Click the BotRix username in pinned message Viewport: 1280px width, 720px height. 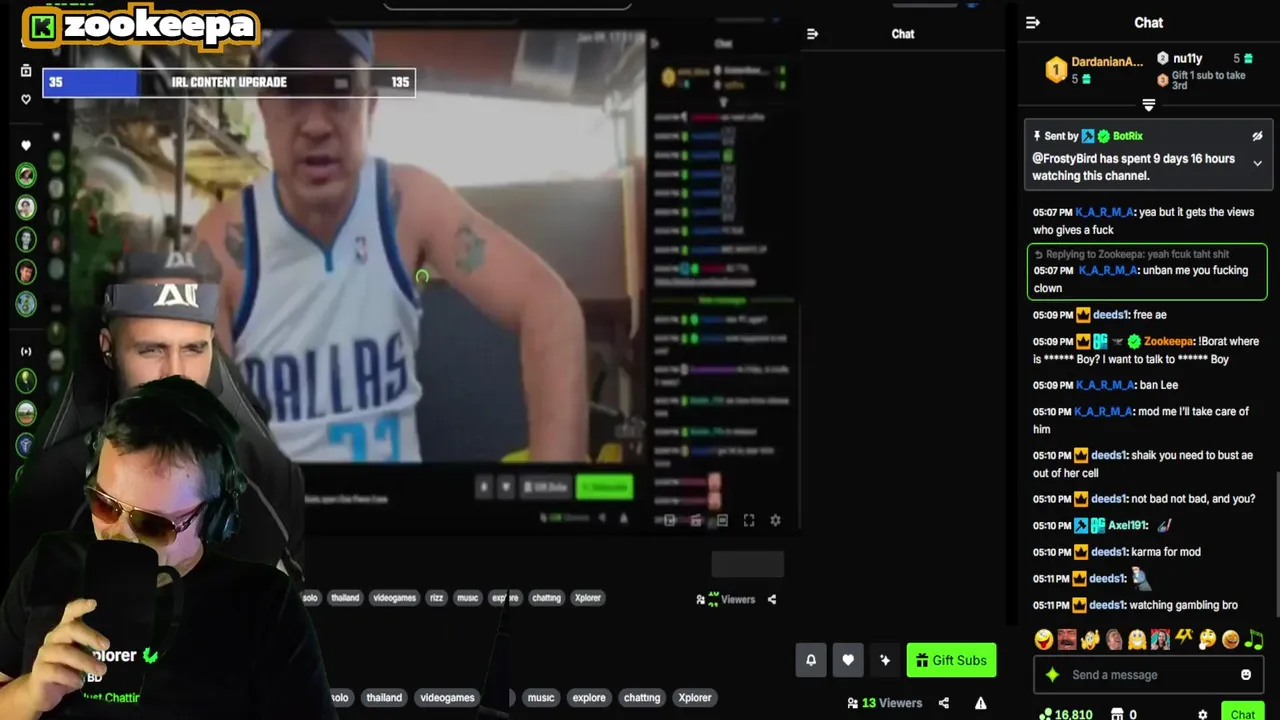click(1127, 136)
